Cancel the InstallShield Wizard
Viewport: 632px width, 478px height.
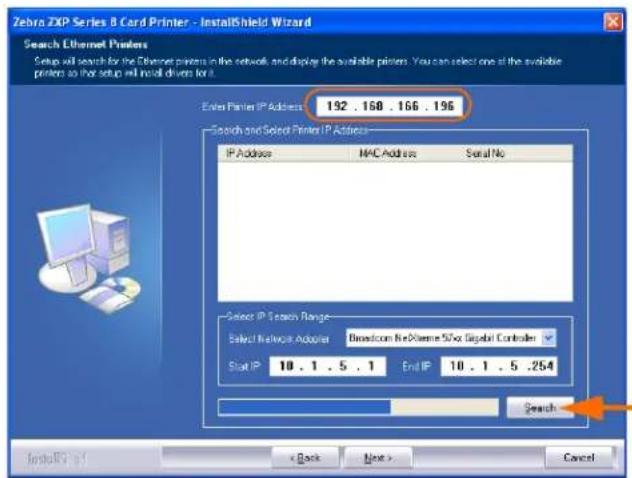pyautogui.click(x=578, y=457)
